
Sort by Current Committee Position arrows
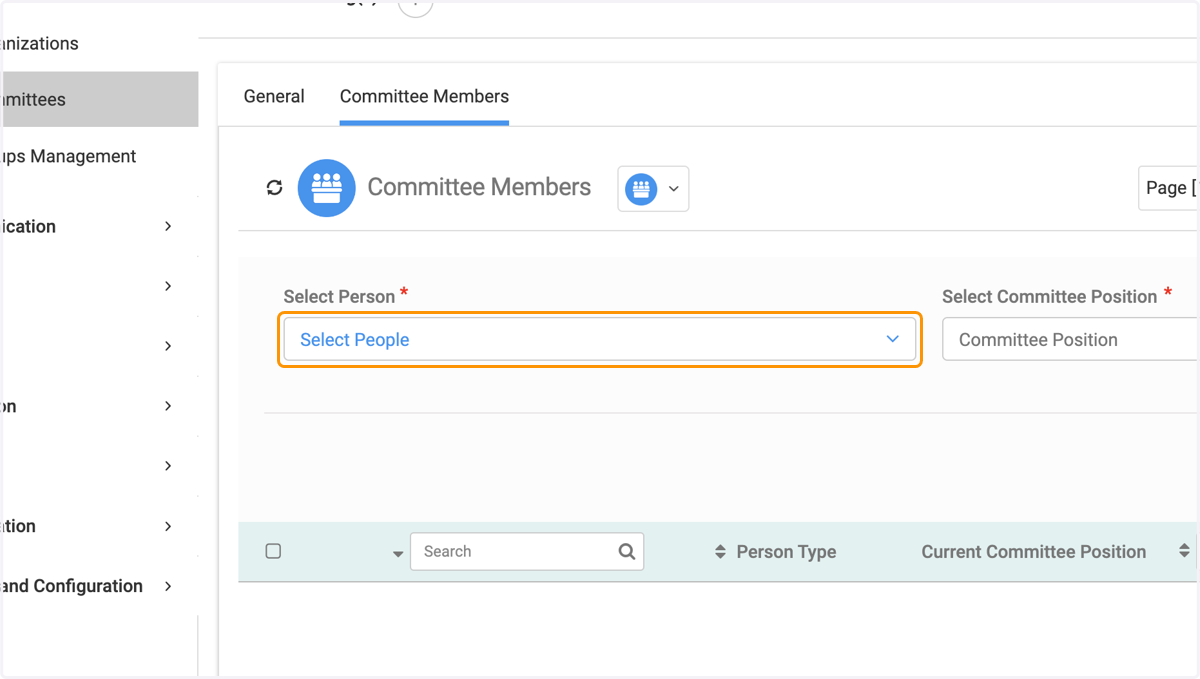point(1184,551)
